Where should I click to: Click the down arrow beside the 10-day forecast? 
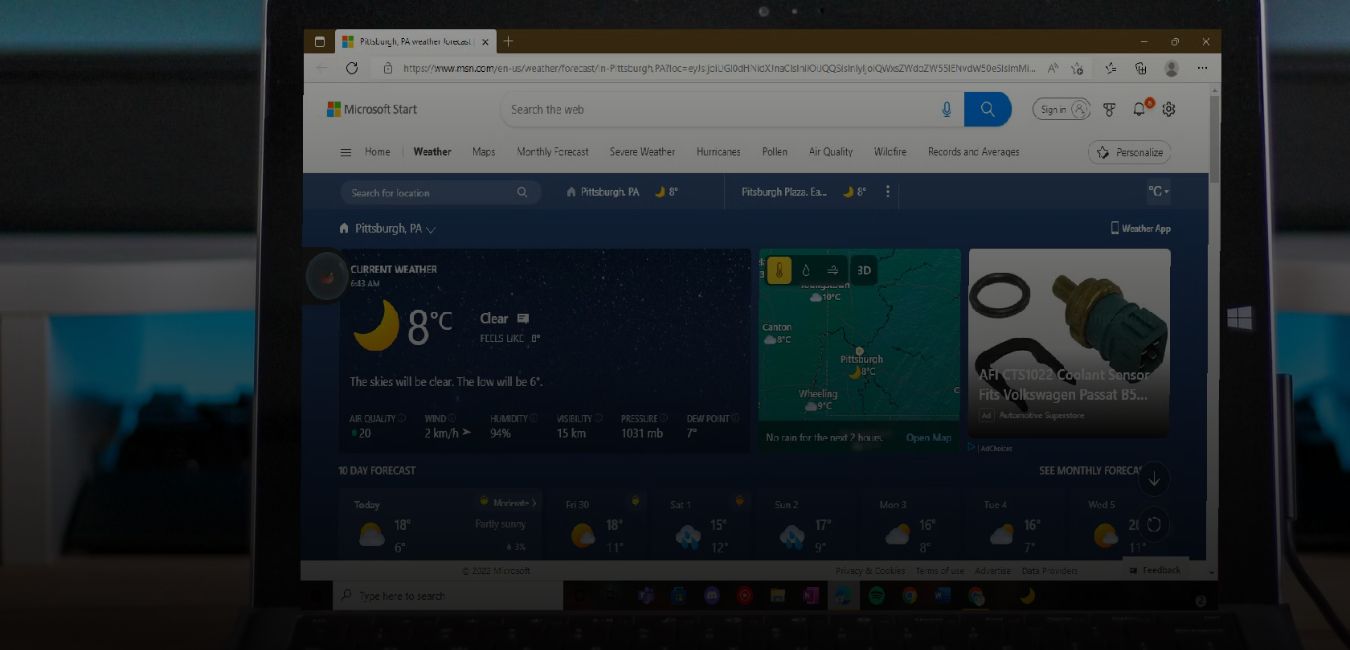click(1153, 479)
